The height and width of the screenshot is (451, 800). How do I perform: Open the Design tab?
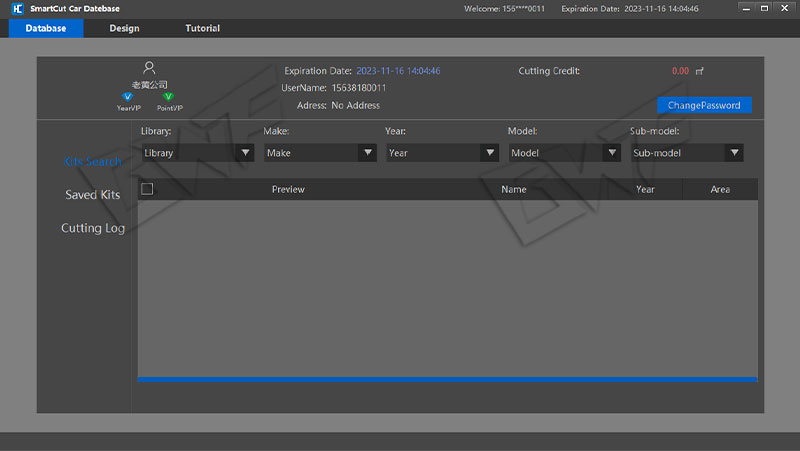124,28
